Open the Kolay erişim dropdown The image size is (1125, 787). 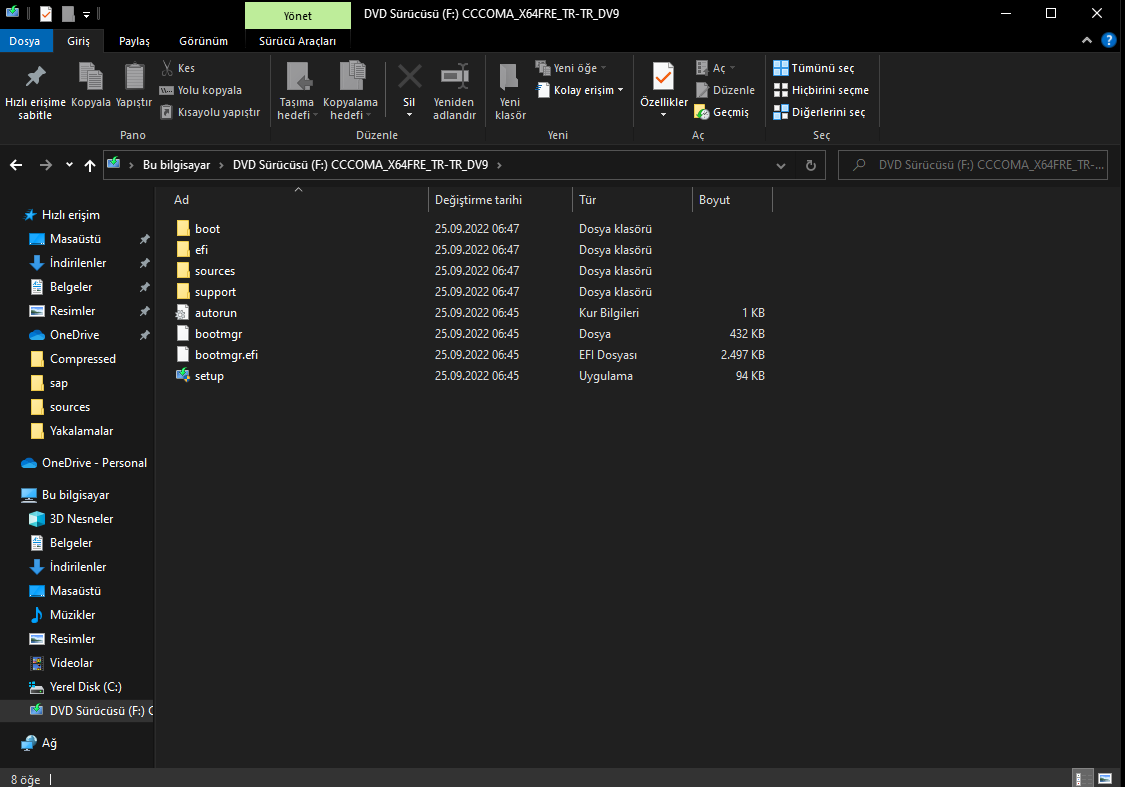580,90
